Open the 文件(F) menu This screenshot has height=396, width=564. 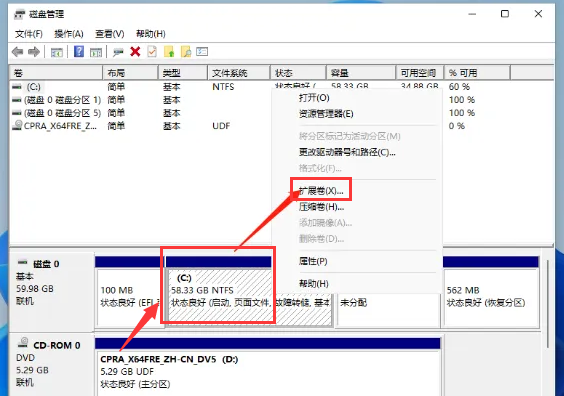(29, 34)
